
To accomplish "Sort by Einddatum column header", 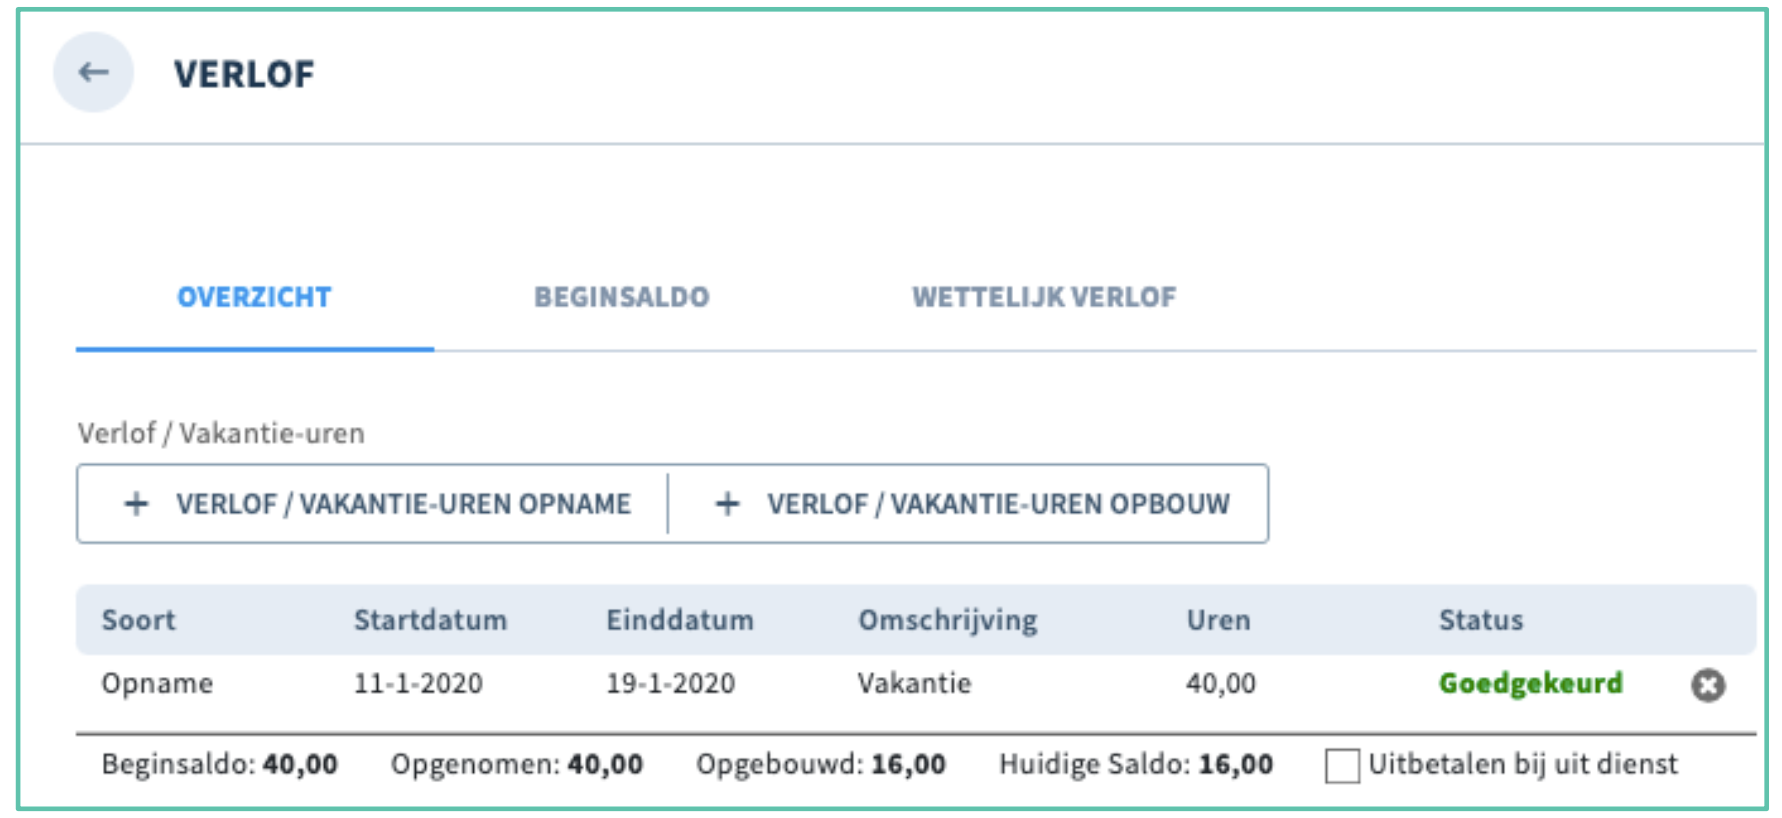I will pyautogui.click(x=680, y=620).
